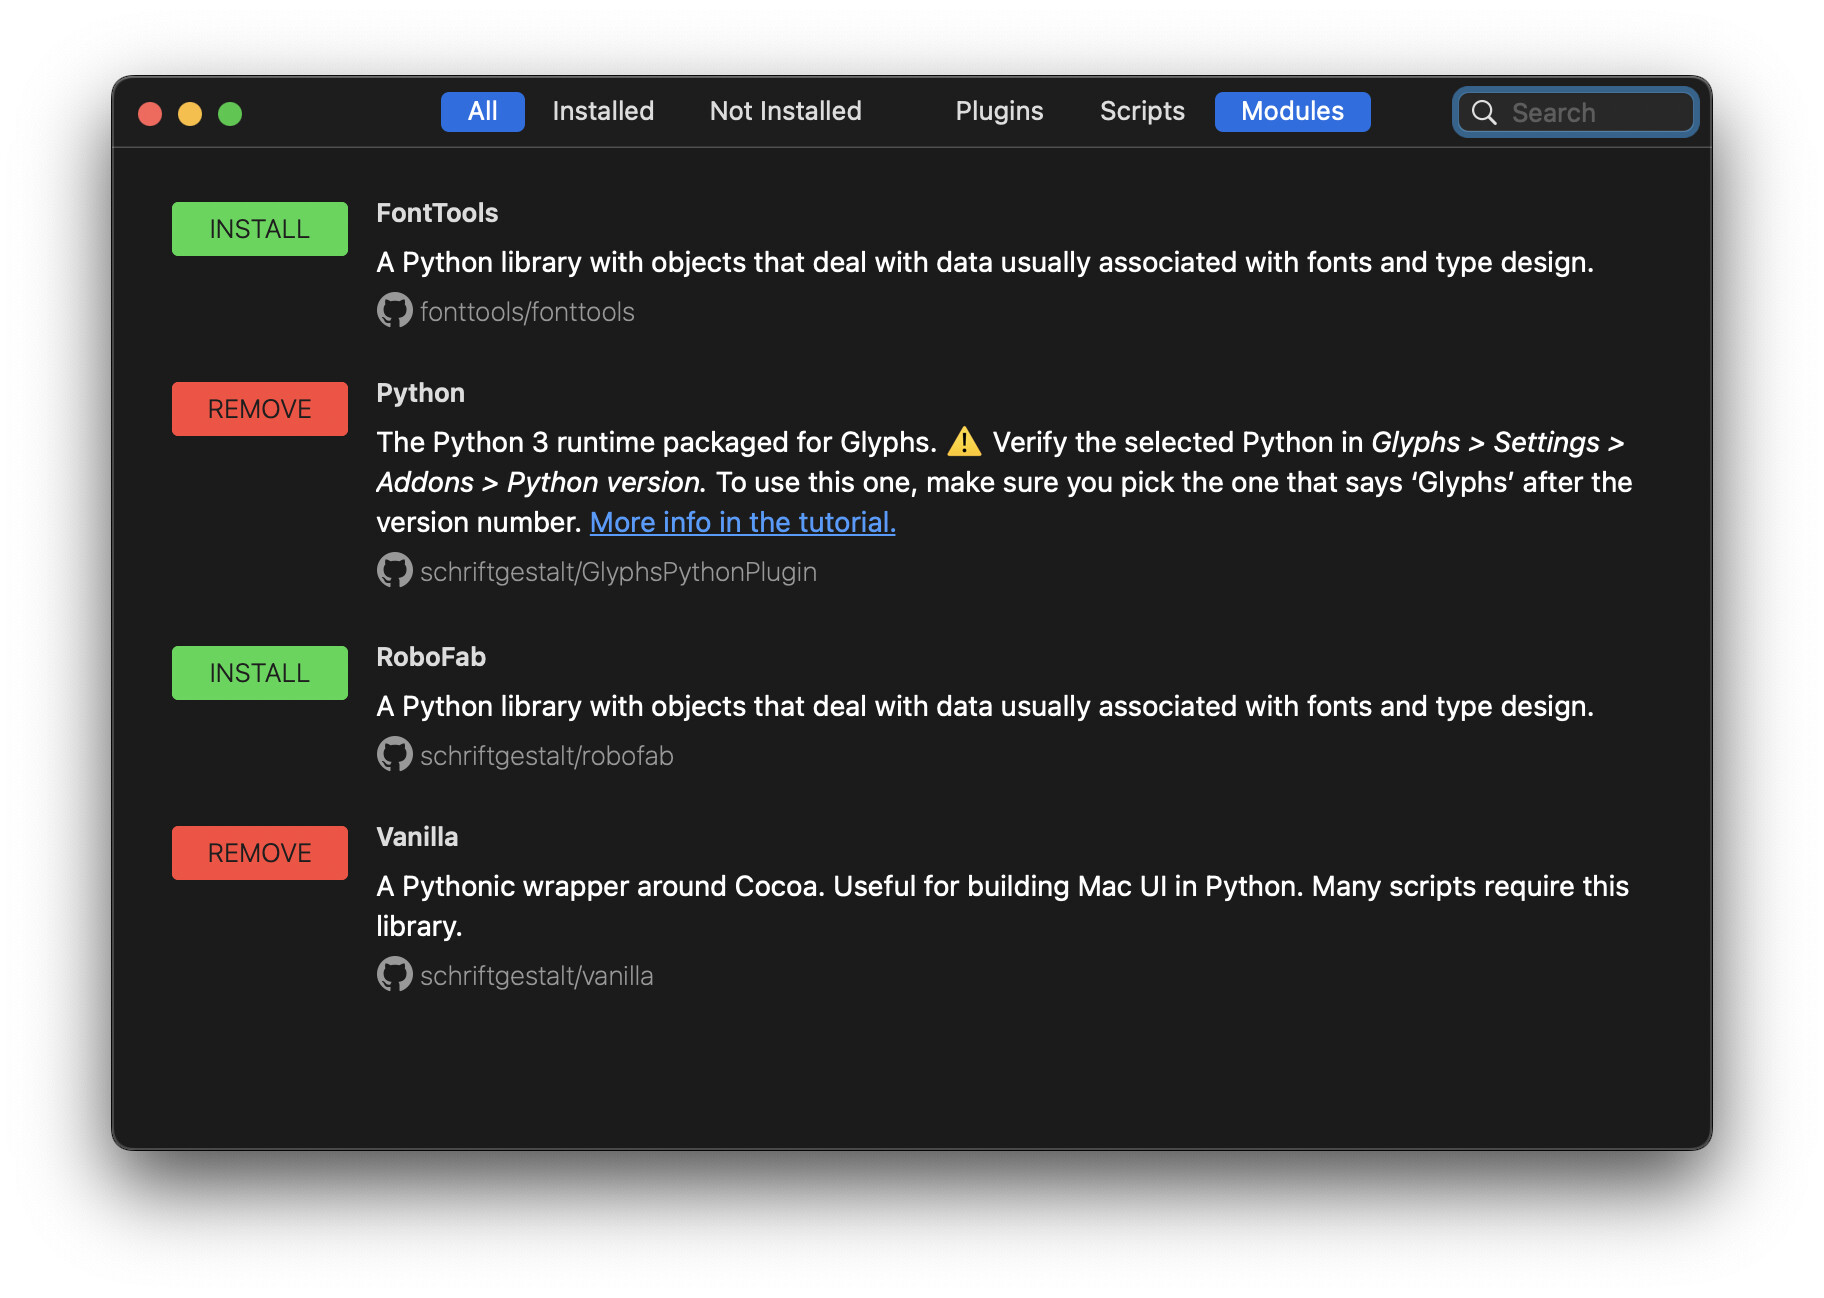Click the GitHub icon next to schriftgestalt/robofab
Screen dimensions: 1824x1298
coord(394,755)
